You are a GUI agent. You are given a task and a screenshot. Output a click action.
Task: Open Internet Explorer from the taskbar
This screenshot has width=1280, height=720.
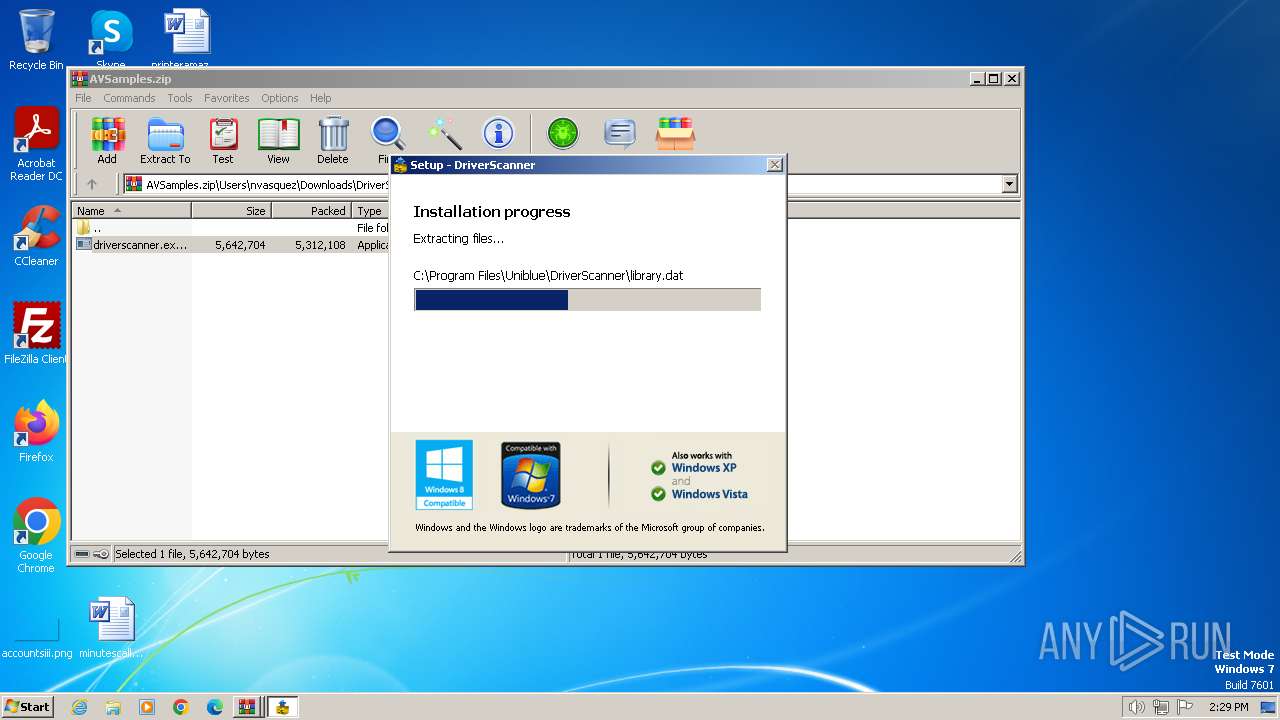(79, 707)
